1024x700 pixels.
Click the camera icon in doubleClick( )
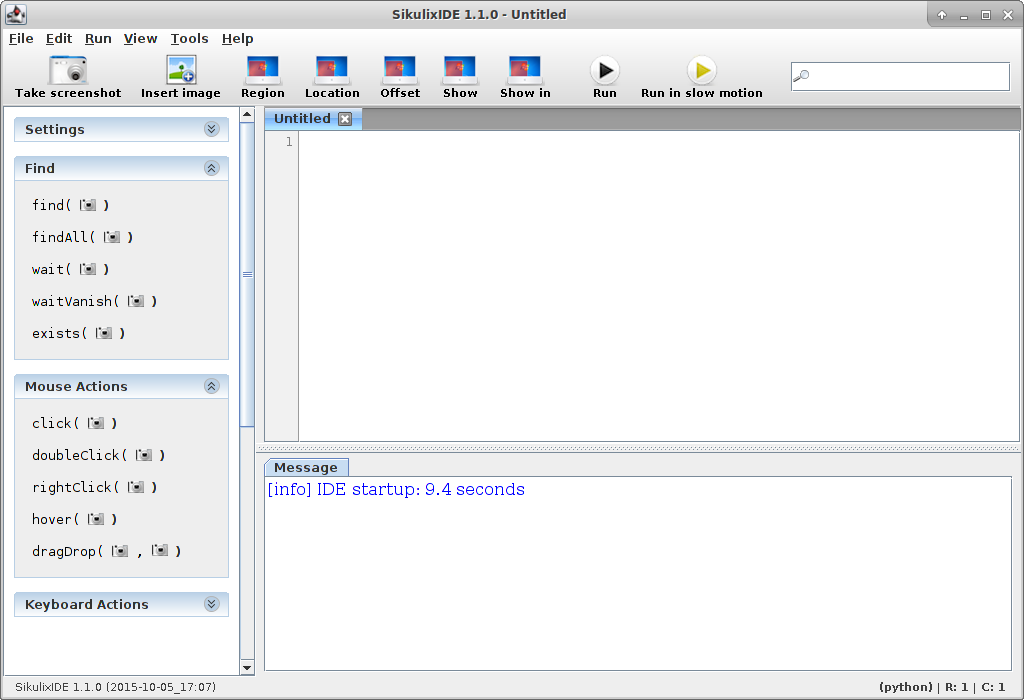click(x=144, y=455)
